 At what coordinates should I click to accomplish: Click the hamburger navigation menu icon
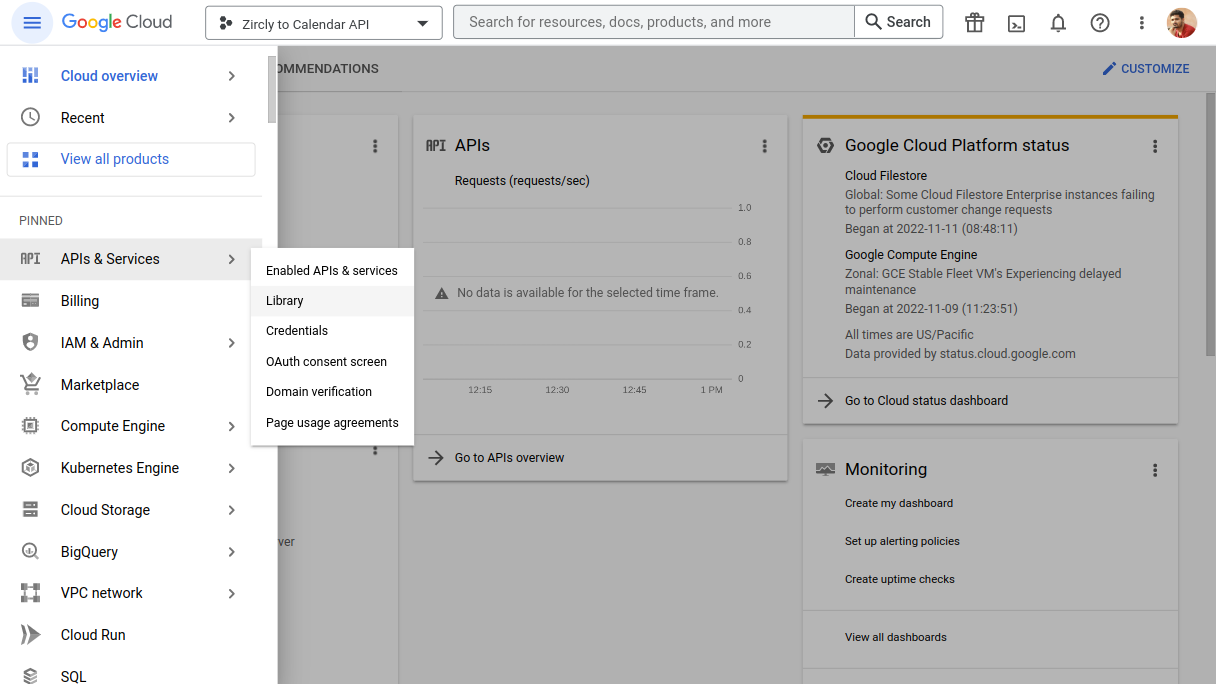click(32, 22)
